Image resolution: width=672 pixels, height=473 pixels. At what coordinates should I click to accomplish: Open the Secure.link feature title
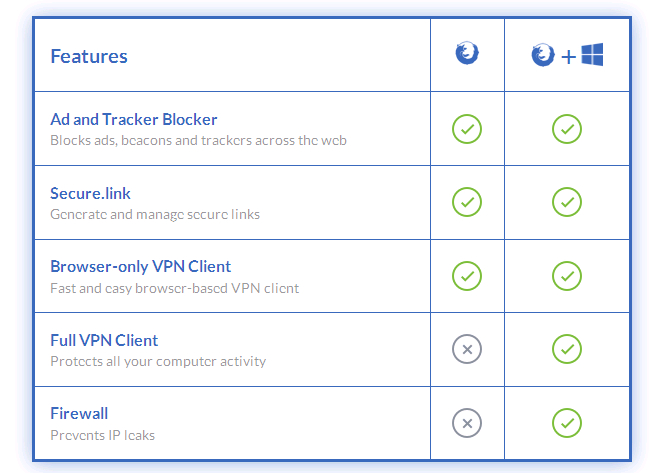coord(90,193)
